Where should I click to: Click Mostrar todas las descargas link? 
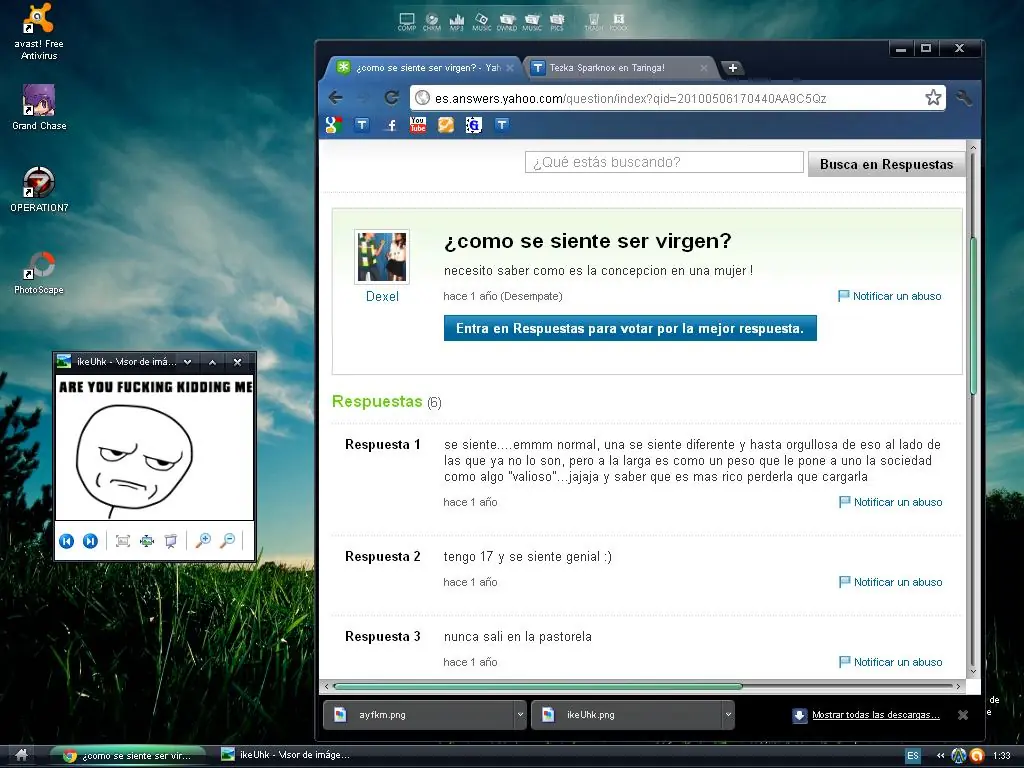876,715
